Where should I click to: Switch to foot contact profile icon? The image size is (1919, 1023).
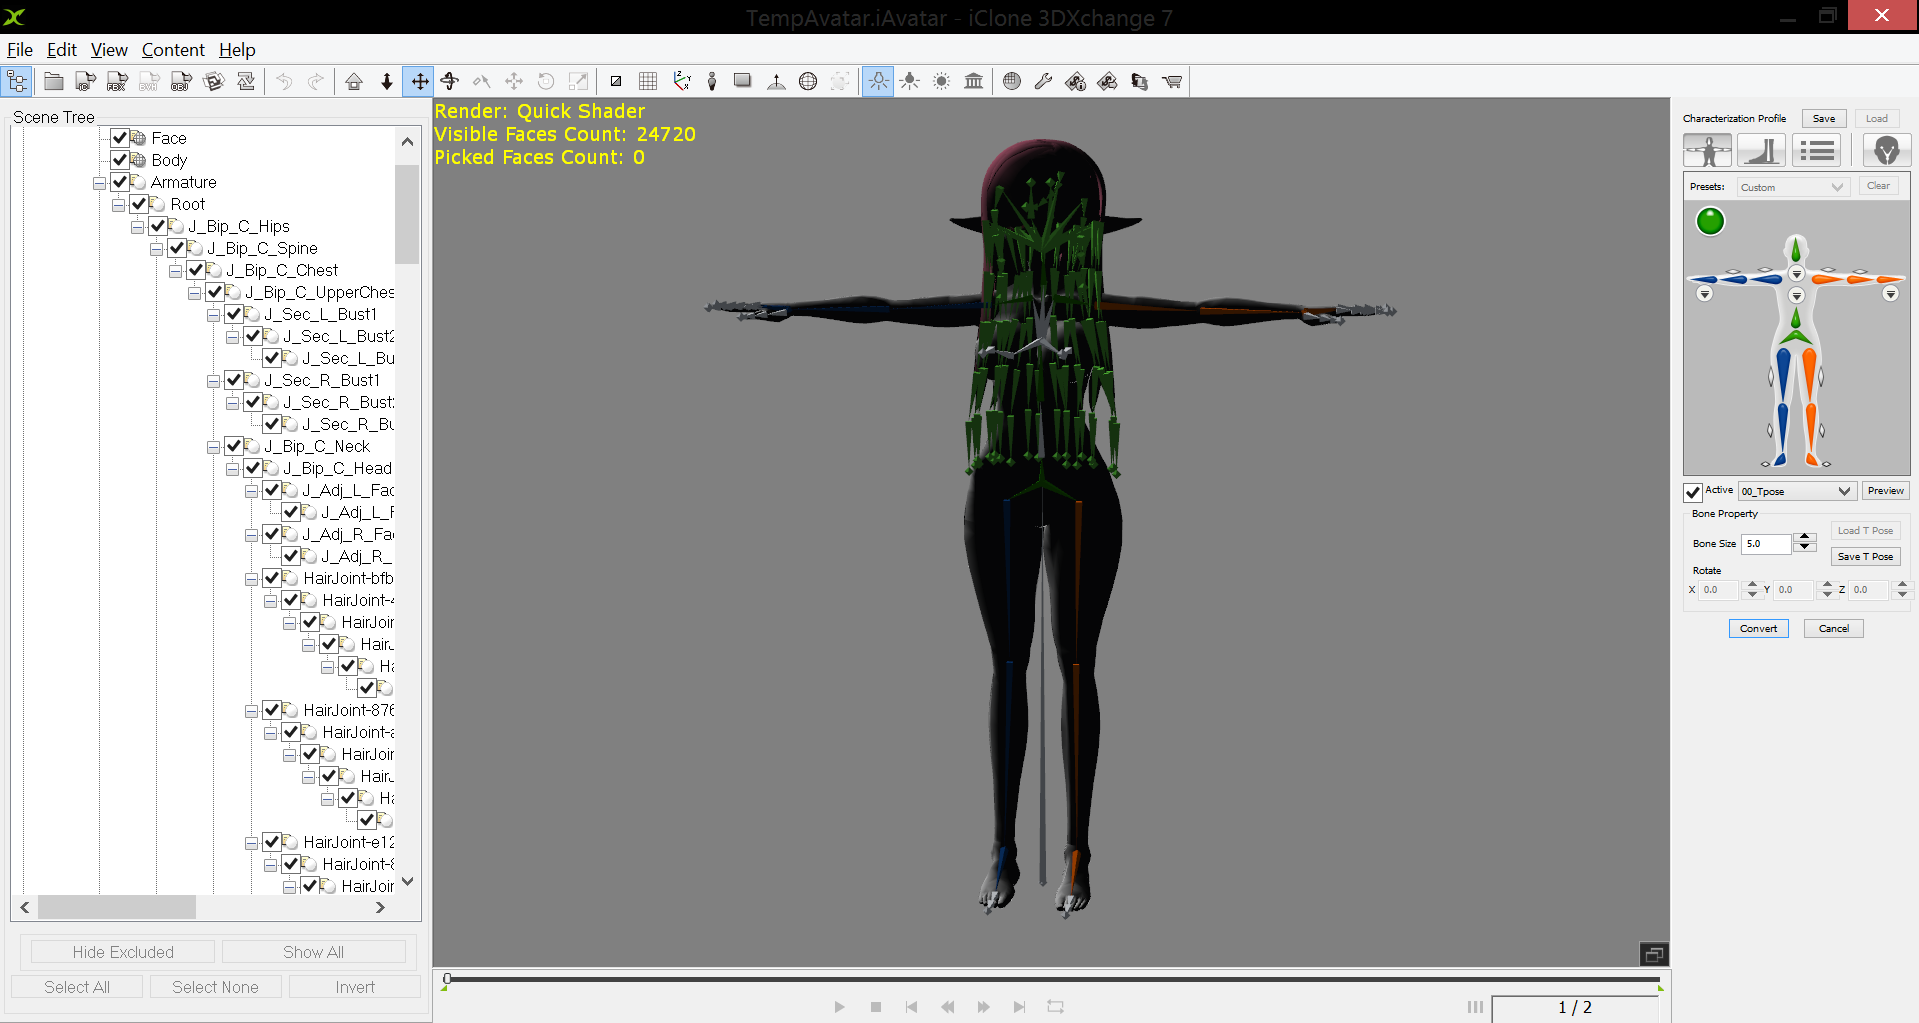point(1761,151)
